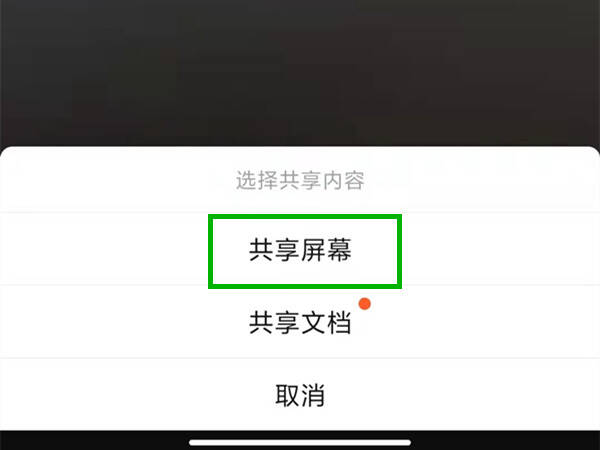Click the orange badge on the 共享文档 row

tap(364, 304)
